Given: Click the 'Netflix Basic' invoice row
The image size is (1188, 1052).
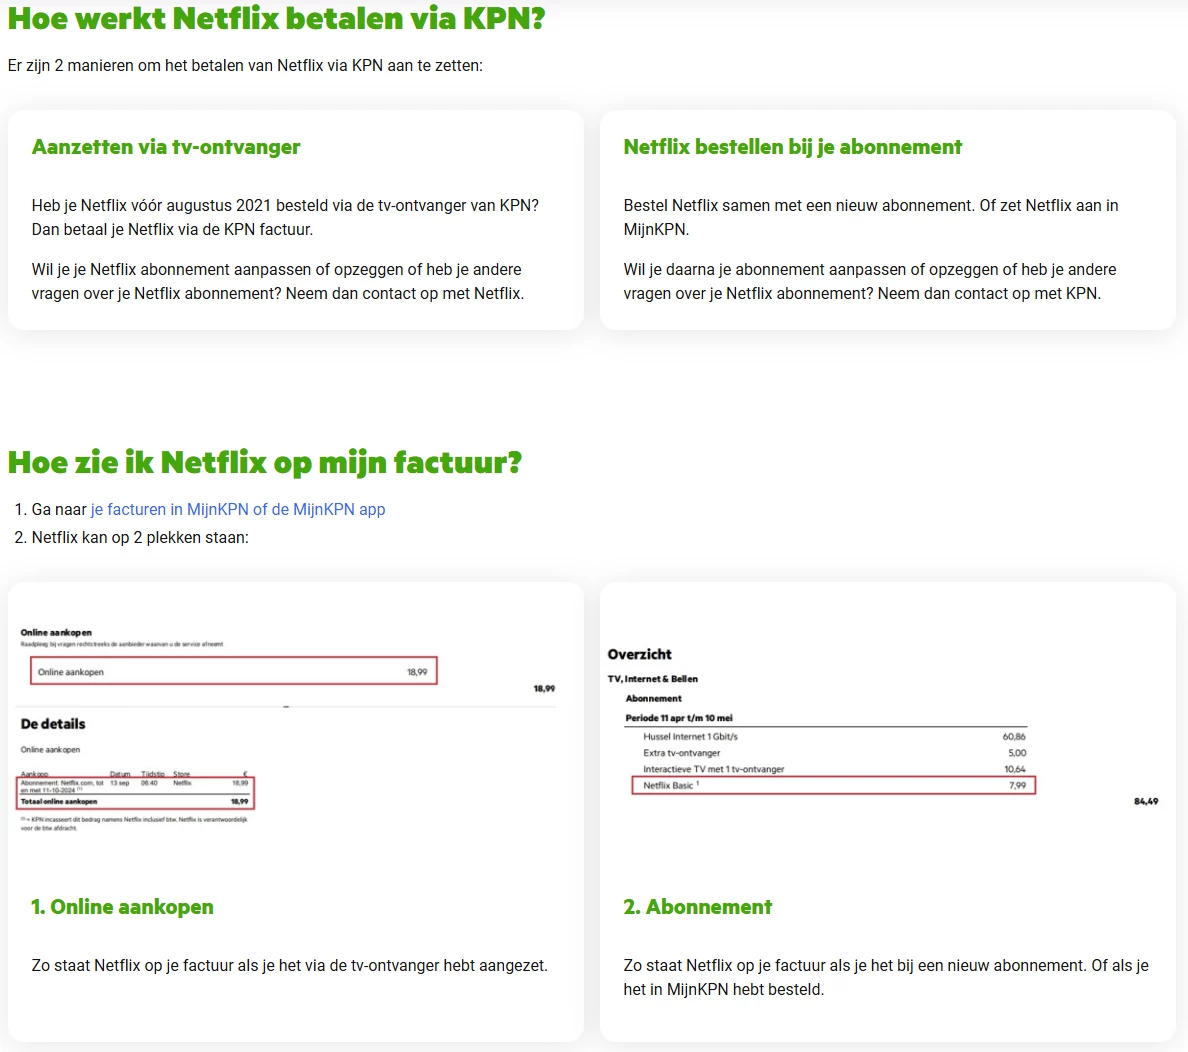Looking at the screenshot, I should pos(833,785).
